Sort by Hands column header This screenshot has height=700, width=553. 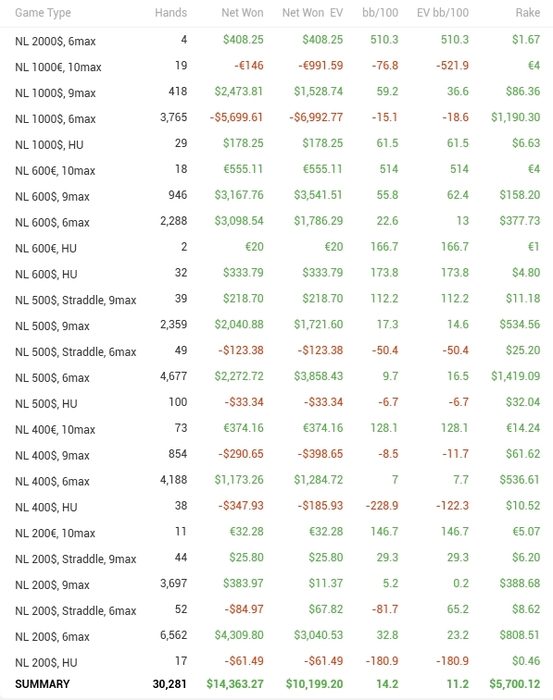coord(170,13)
